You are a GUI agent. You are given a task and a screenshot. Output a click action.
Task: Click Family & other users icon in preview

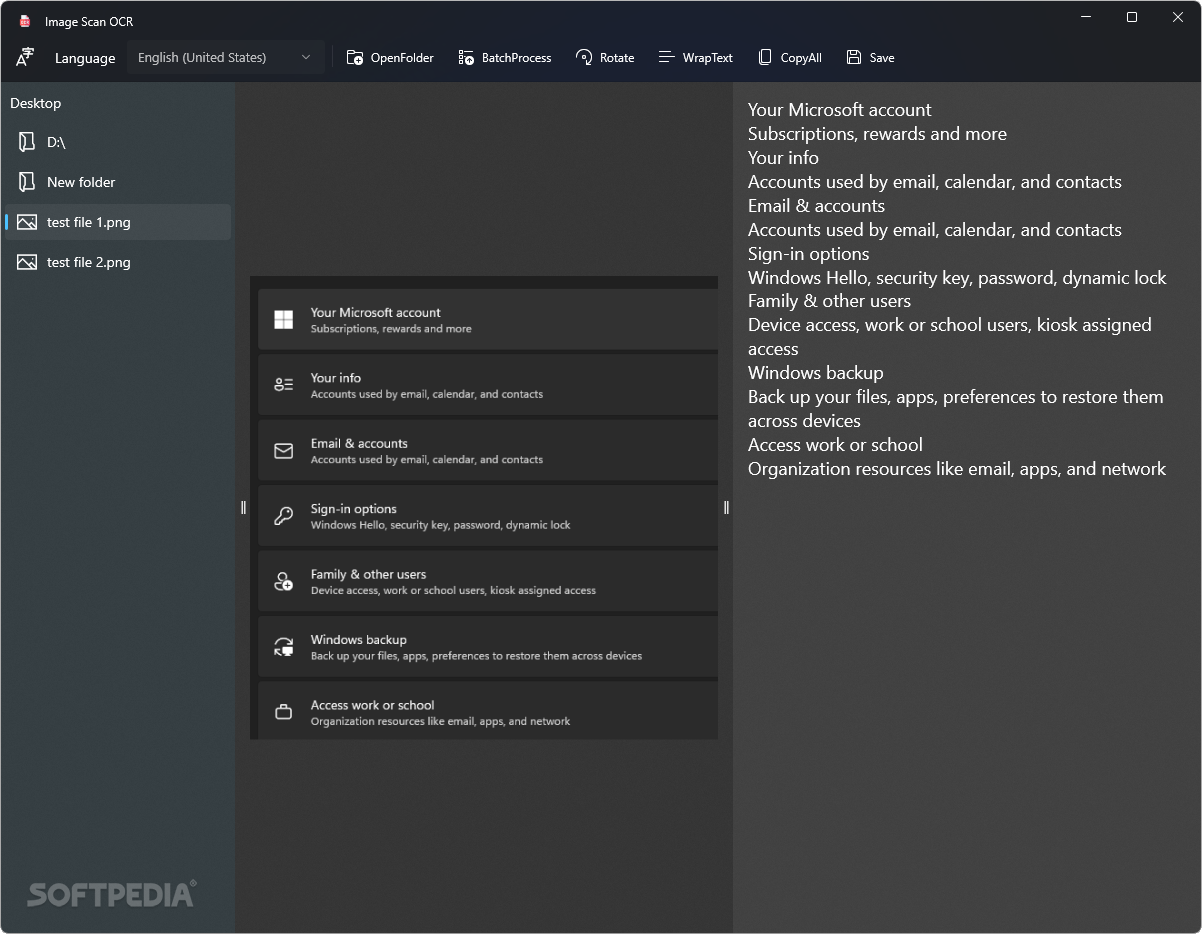point(284,581)
